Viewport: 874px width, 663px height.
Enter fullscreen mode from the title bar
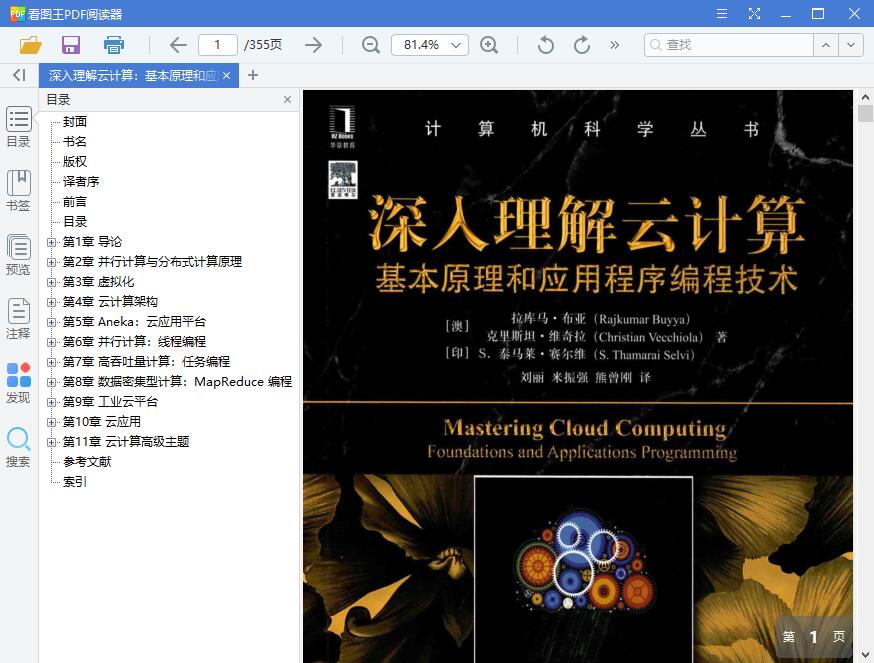[x=754, y=13]
